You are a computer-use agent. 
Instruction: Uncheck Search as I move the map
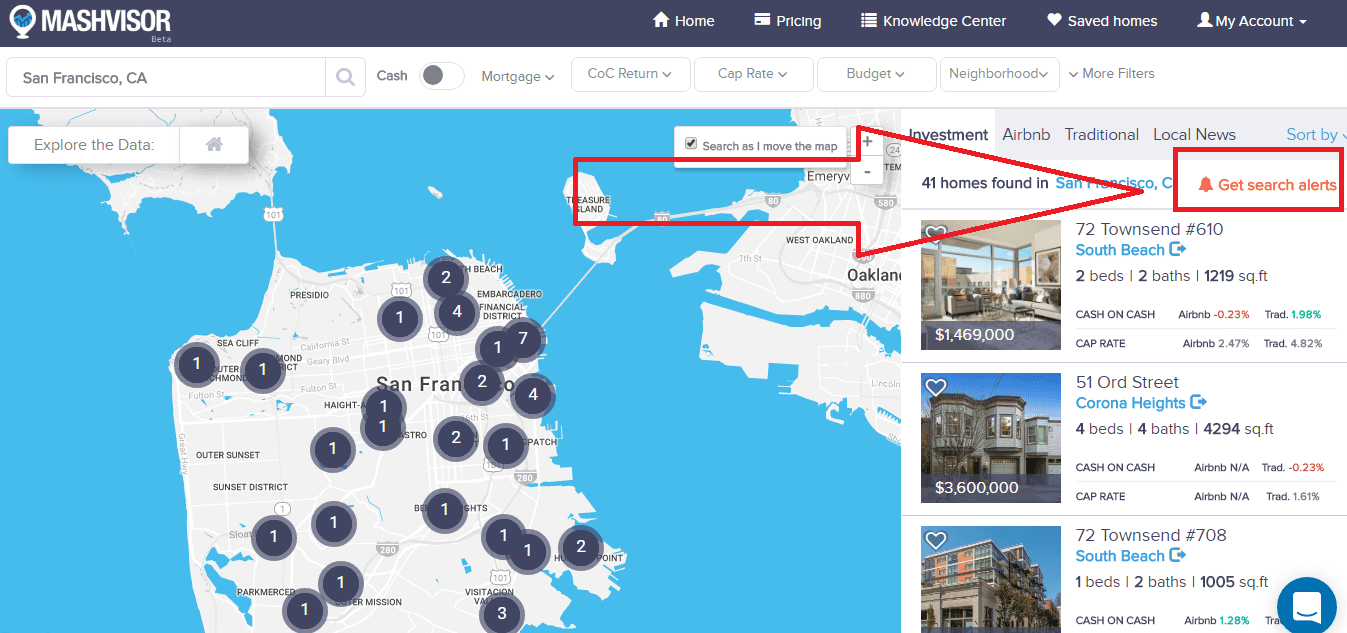tap(691, 144)
